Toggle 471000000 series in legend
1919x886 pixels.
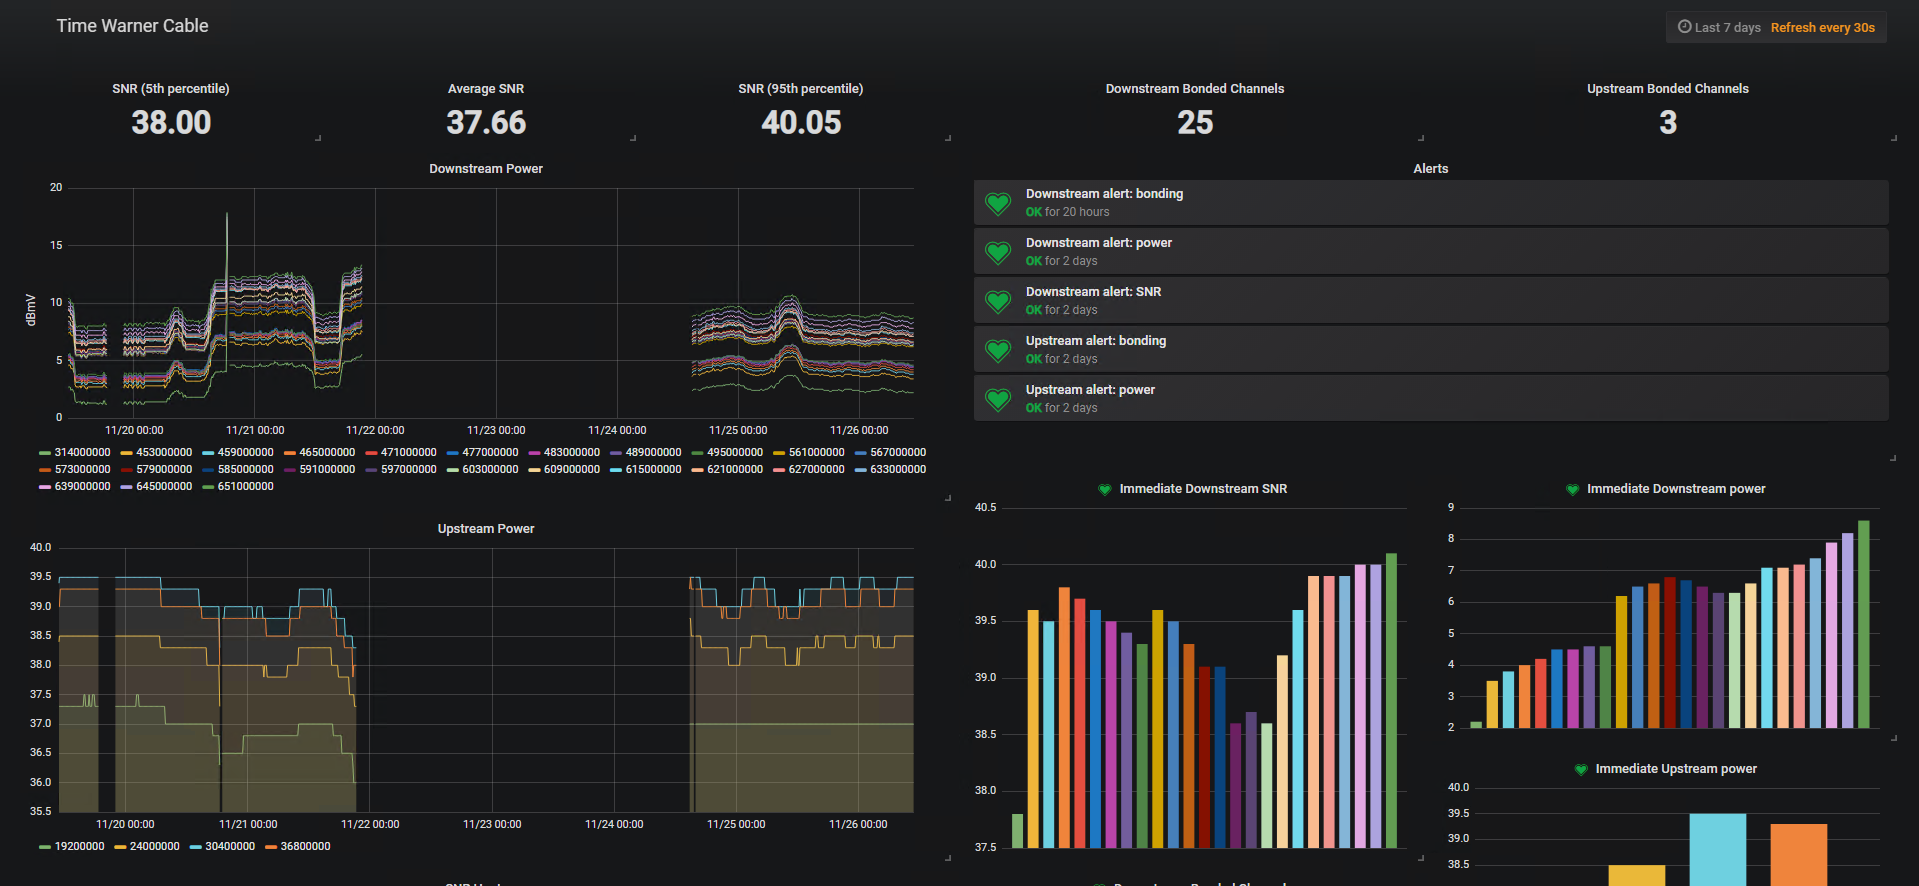point(409,453)
